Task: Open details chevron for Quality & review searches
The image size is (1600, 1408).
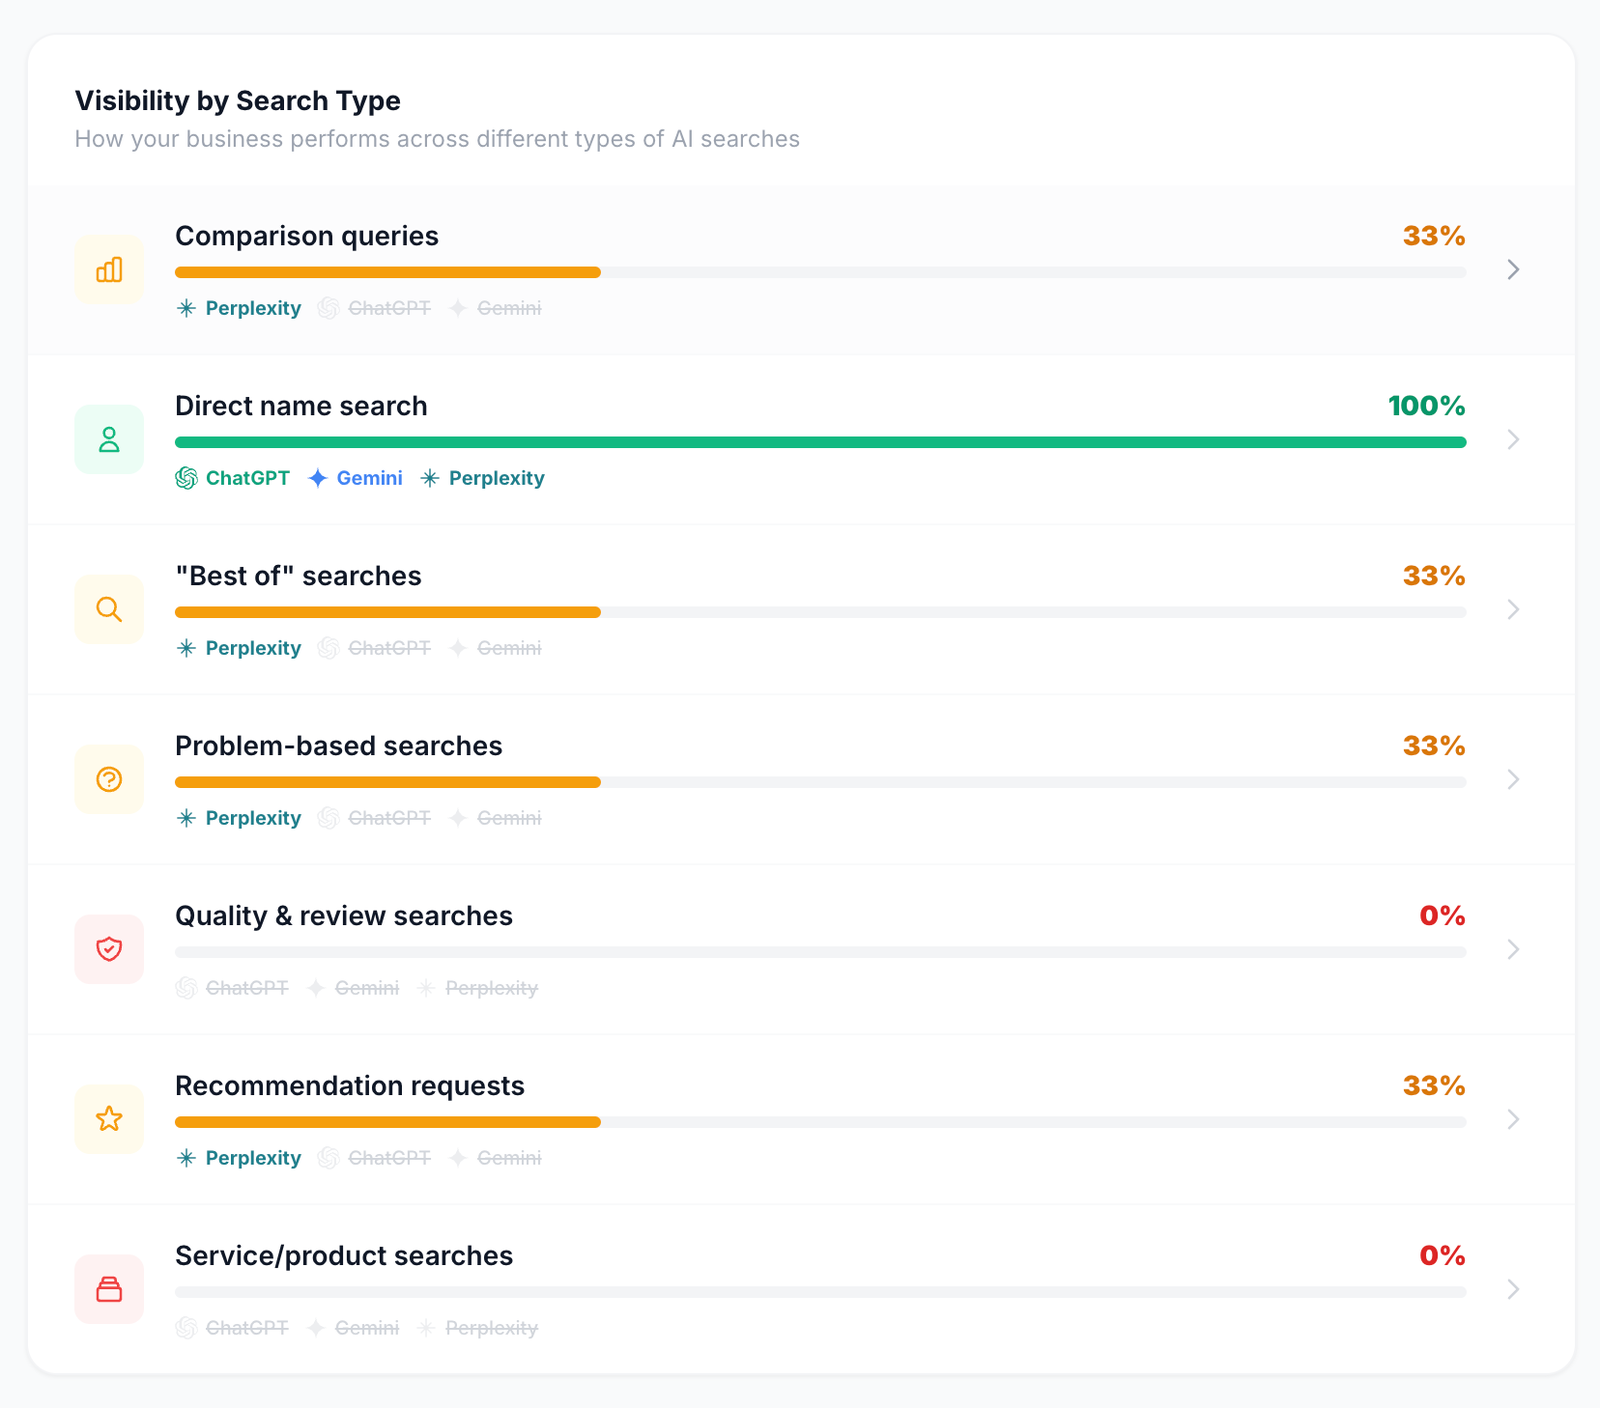Action: (1513, 949)
